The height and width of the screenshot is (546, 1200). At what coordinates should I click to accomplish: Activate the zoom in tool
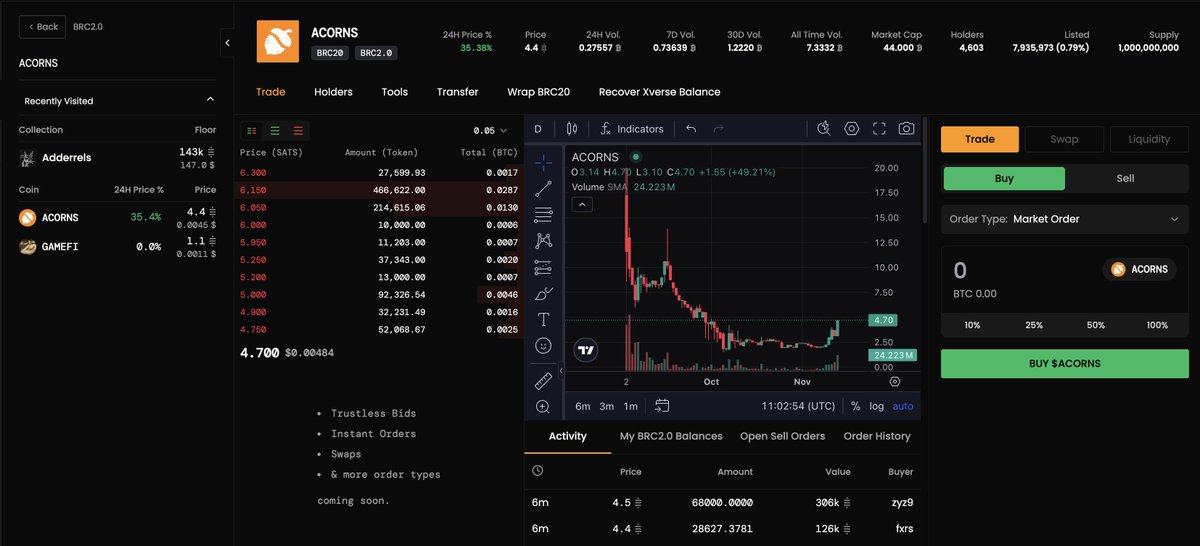[543, 407]
